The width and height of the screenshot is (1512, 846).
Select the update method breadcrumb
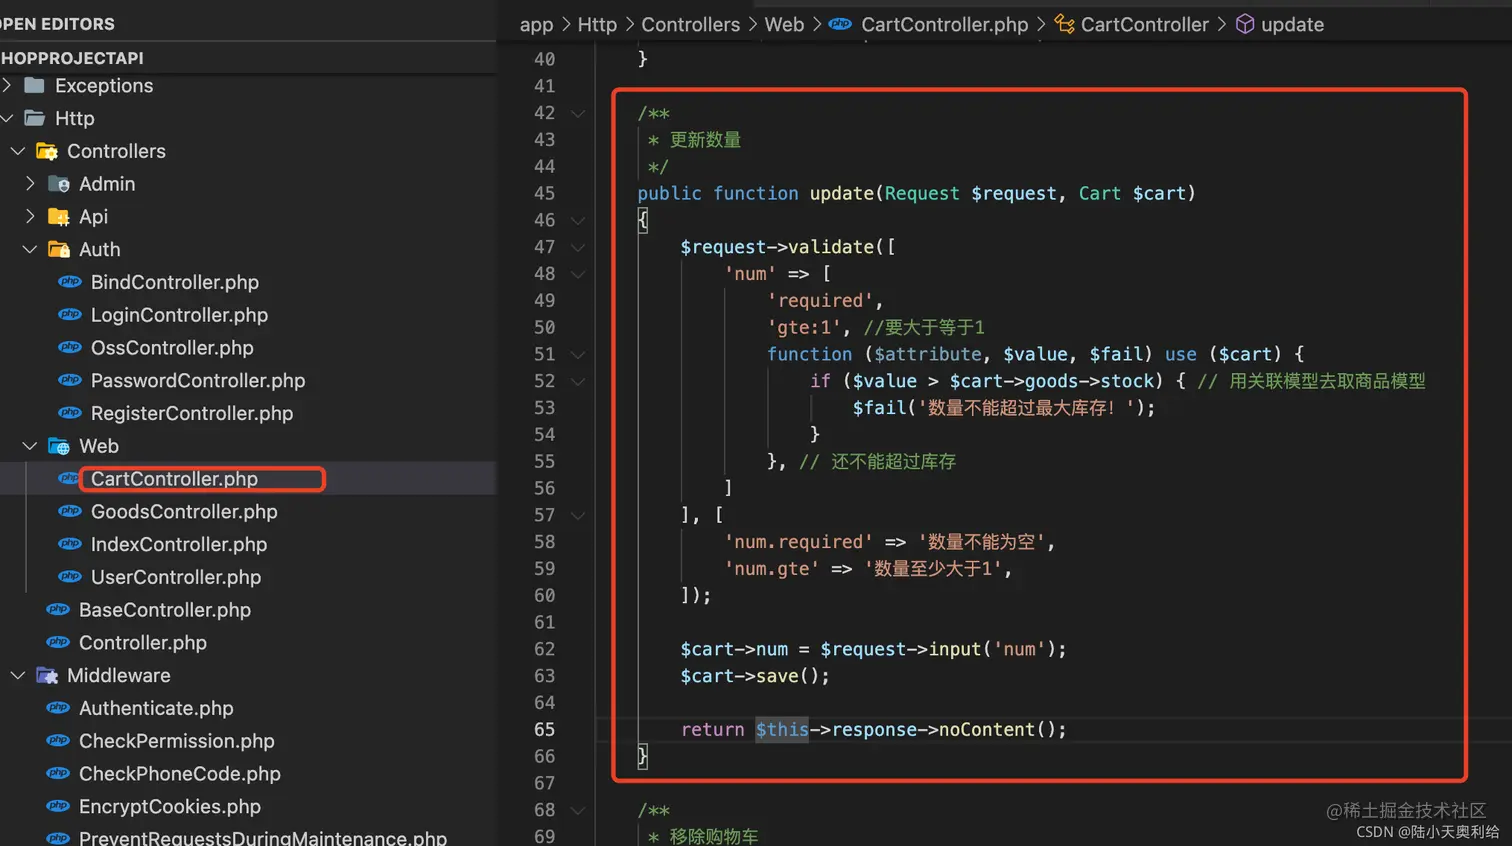tap(1292, 24)
